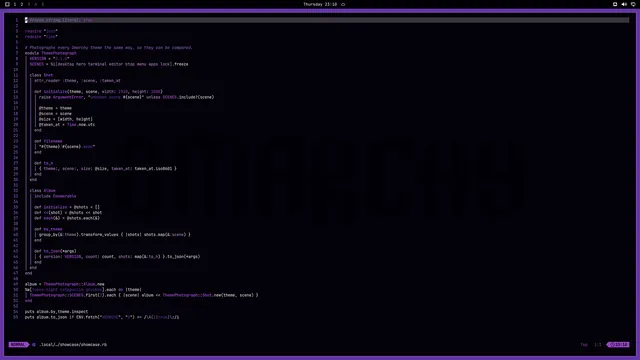Click the require "json" line

41,31
